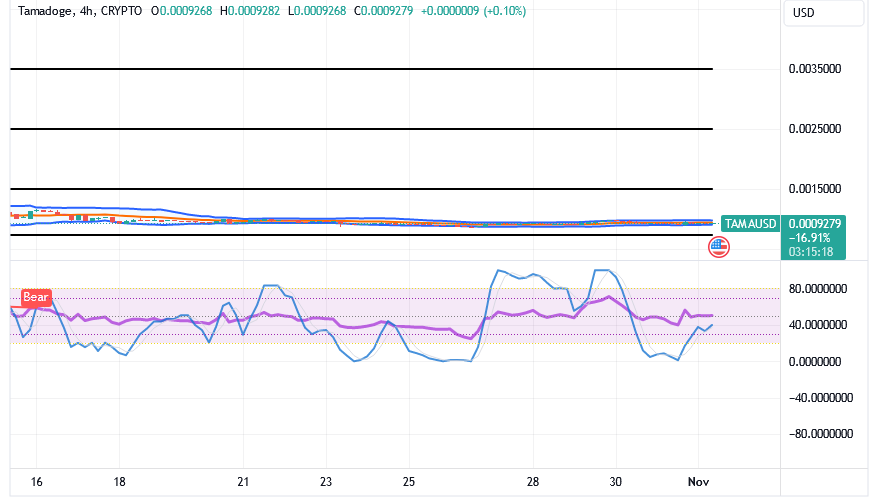Click the -16.91% change on the price tag
Viewport: 878px width, 500px height.
(x=809, y=238)
